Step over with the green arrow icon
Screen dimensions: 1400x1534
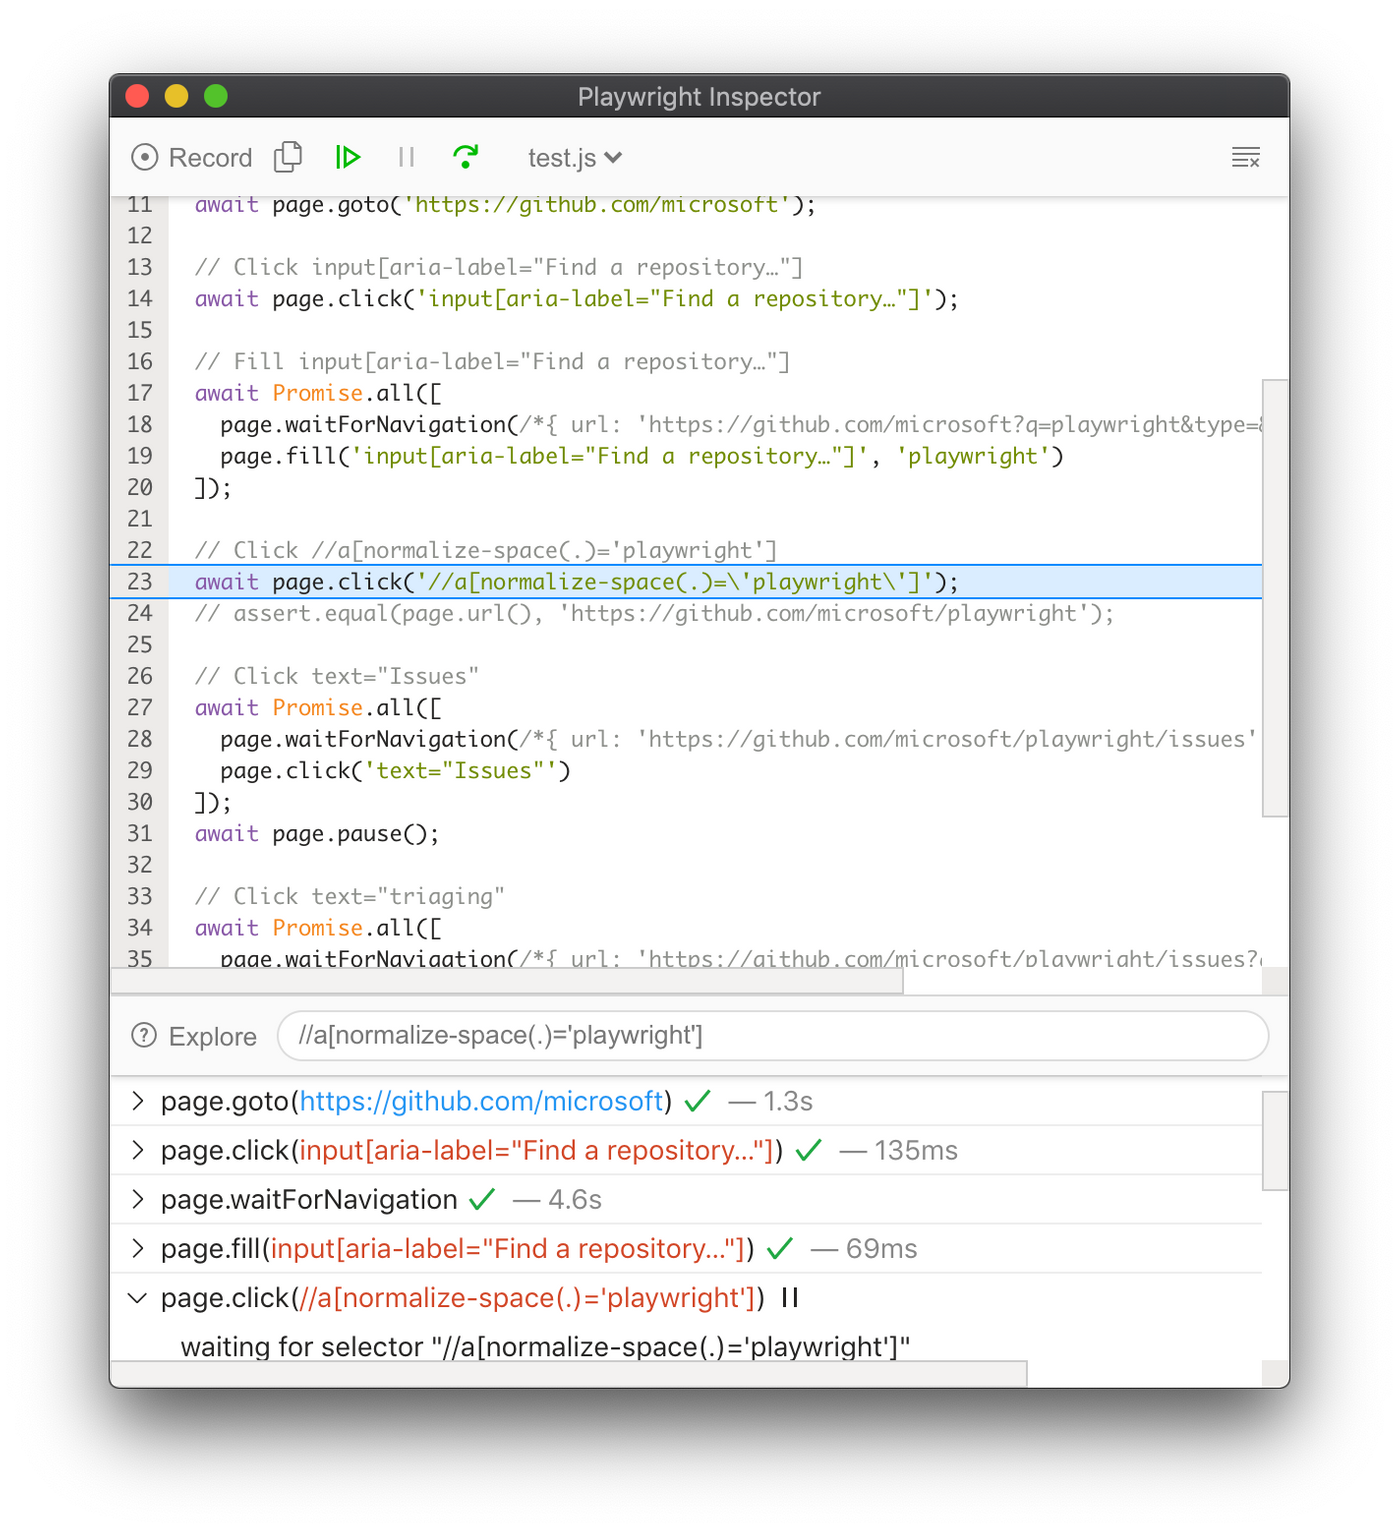click(465, 157)
